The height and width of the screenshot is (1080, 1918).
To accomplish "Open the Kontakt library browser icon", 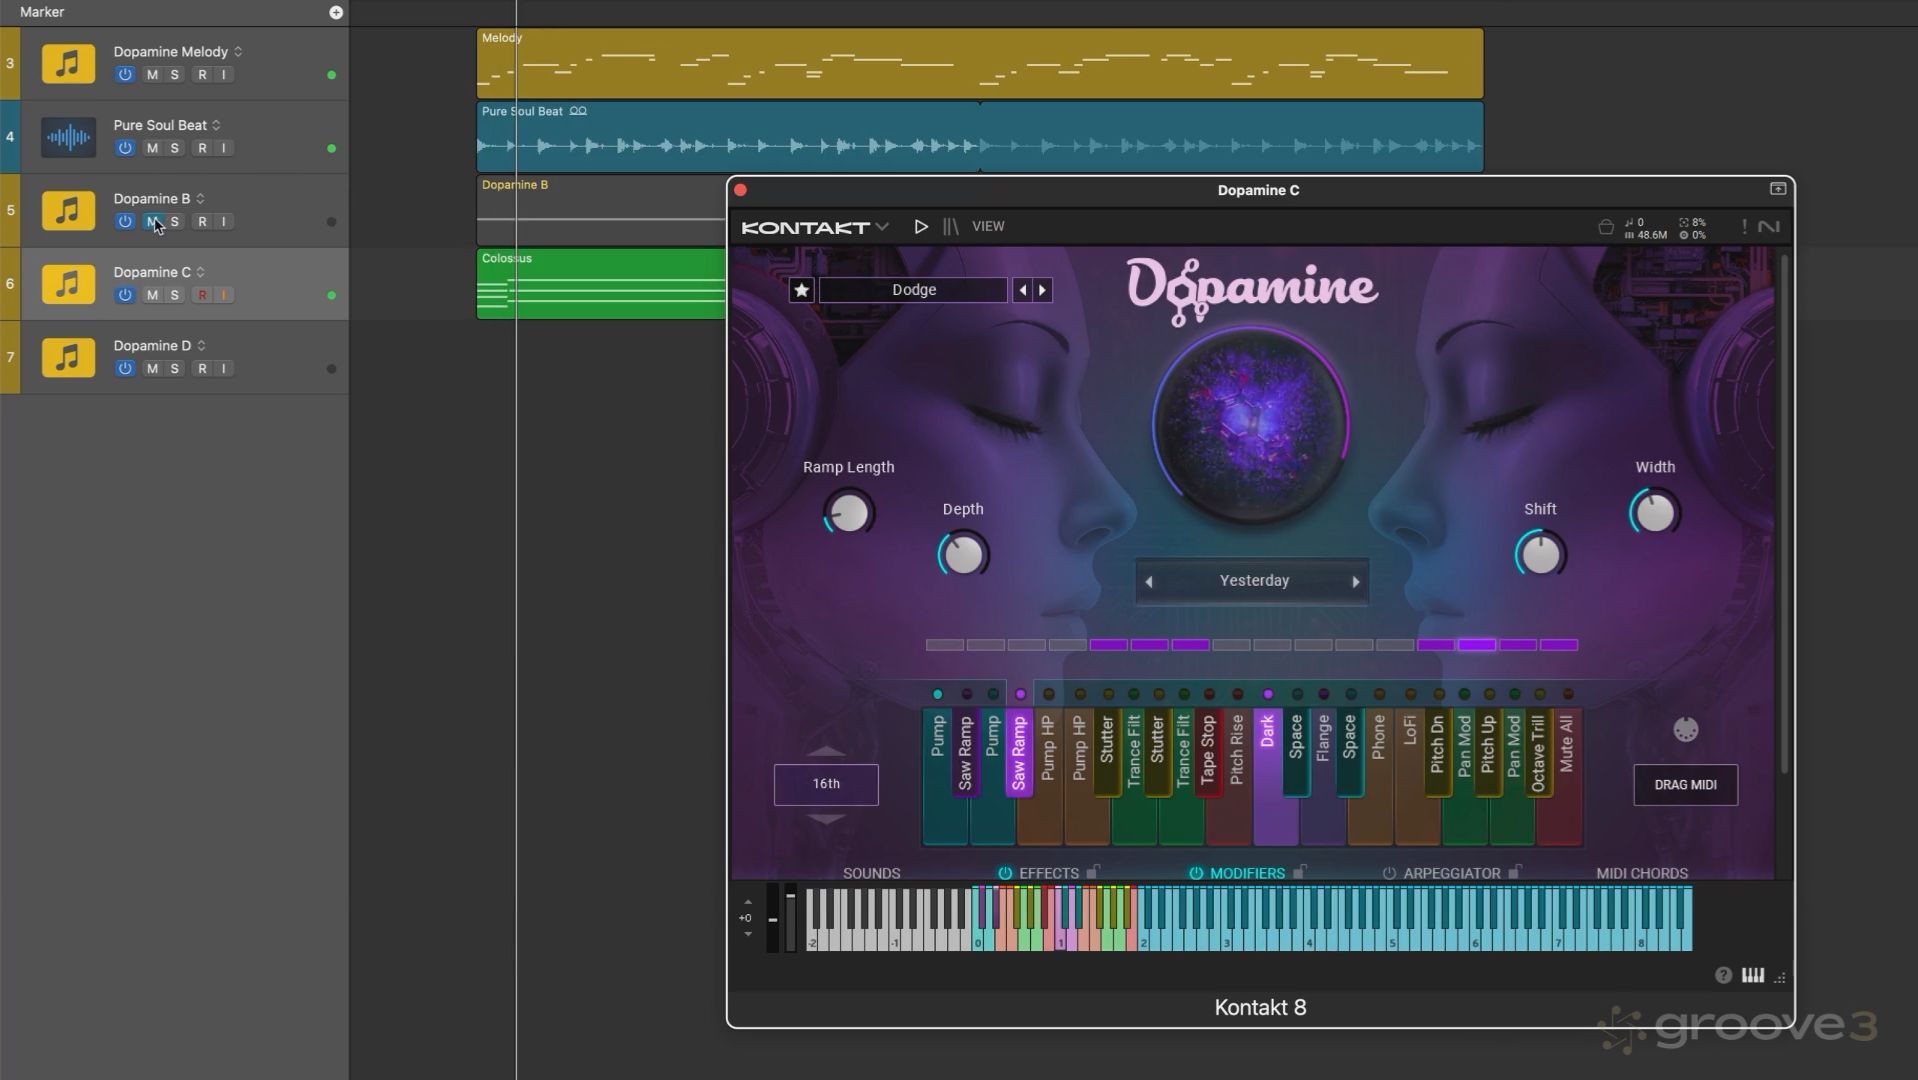I will [x=950, y=227].
